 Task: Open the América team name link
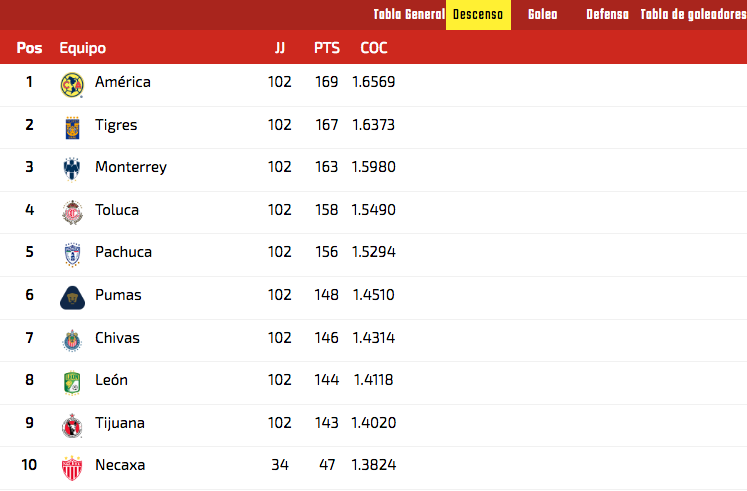click(x=123, y=82)
